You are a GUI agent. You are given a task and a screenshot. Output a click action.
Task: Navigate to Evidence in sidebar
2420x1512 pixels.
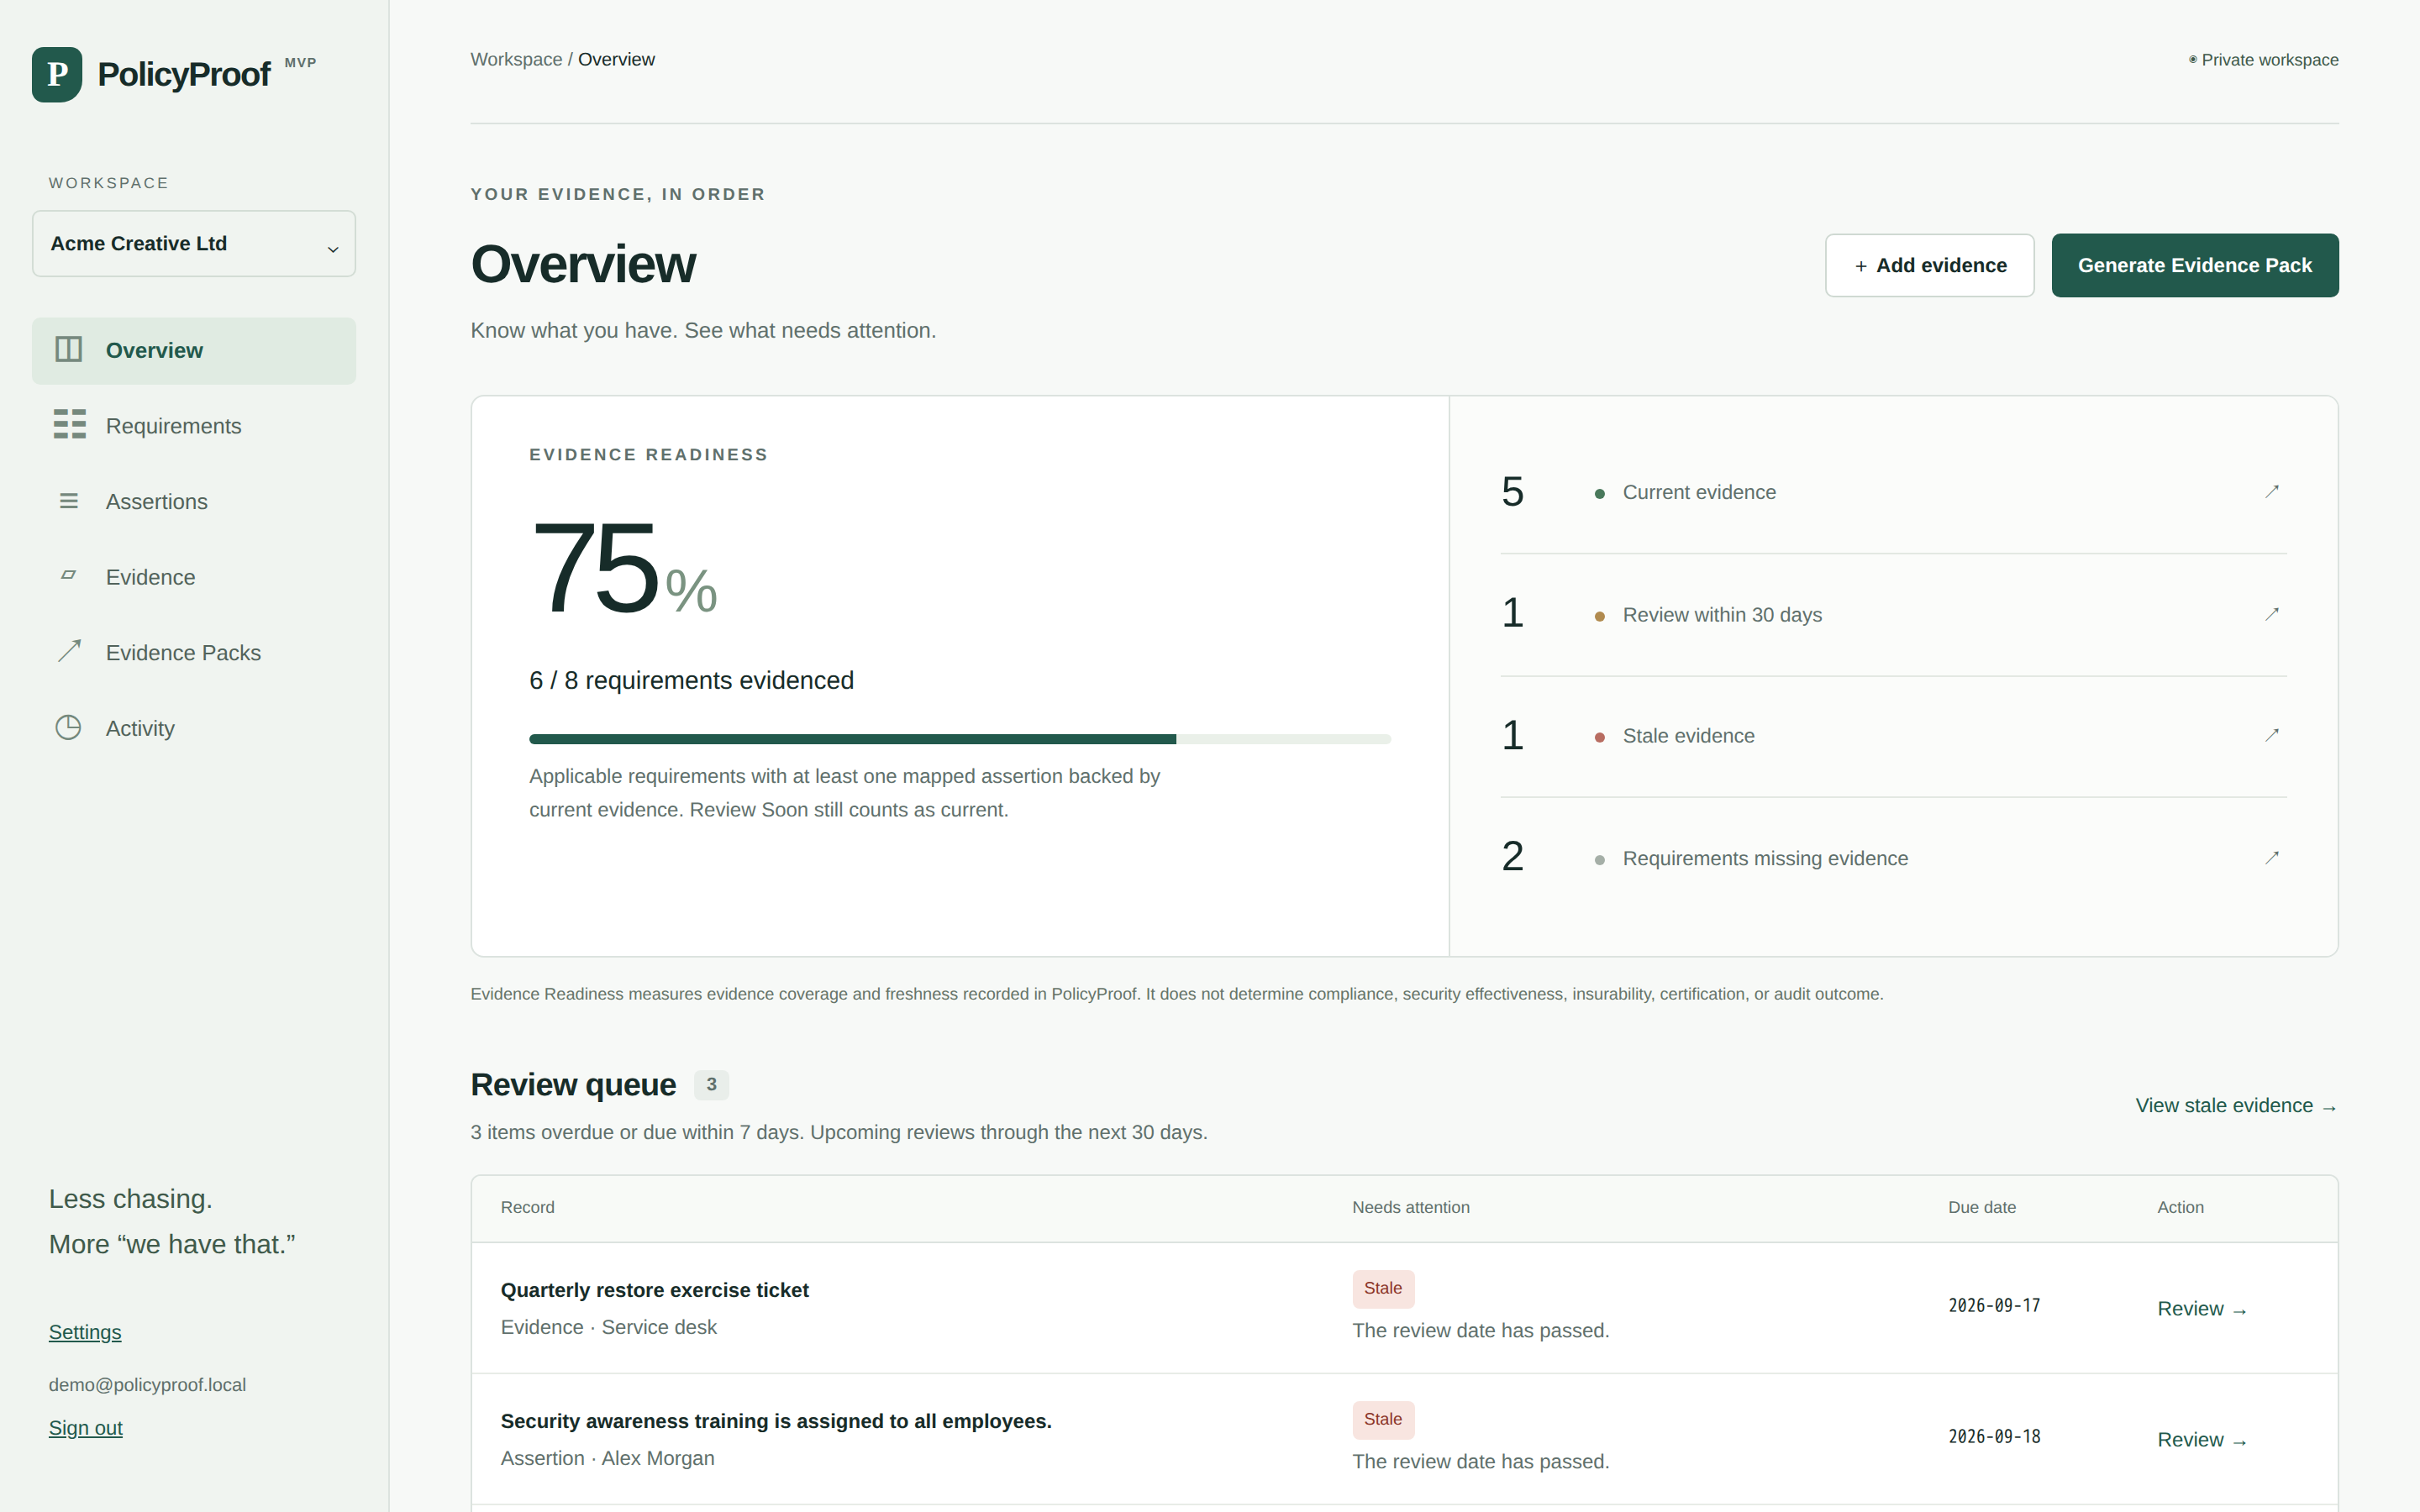194,577
